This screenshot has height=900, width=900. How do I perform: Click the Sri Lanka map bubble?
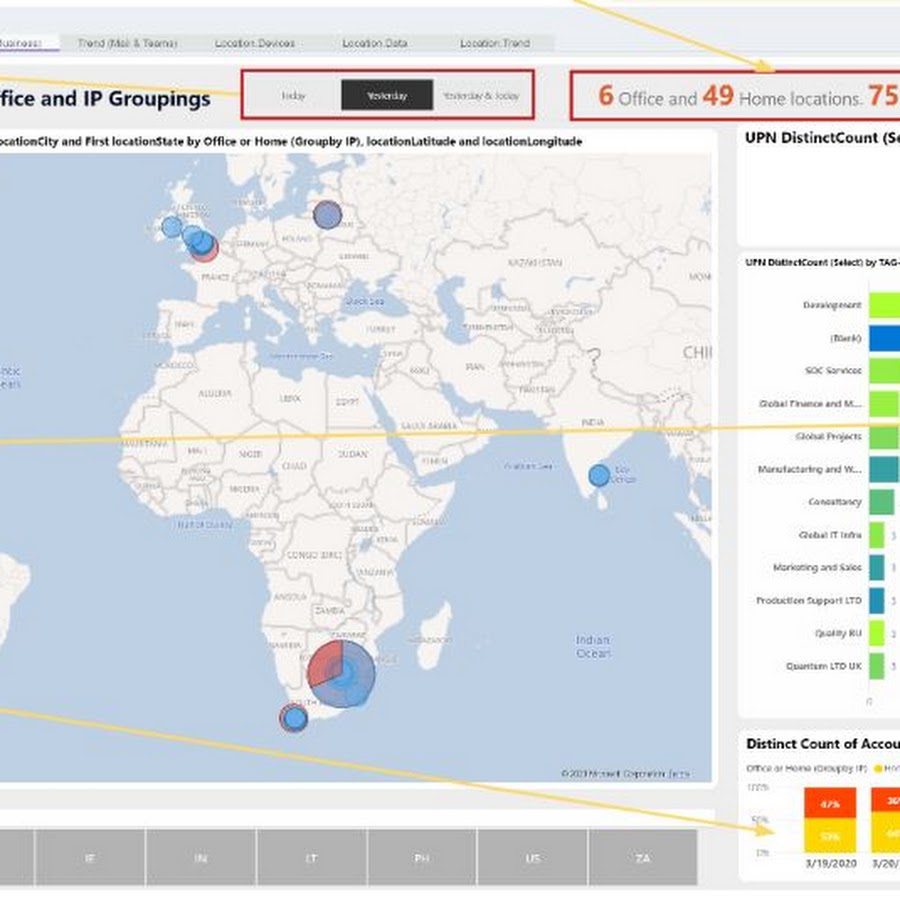(599, 475)
